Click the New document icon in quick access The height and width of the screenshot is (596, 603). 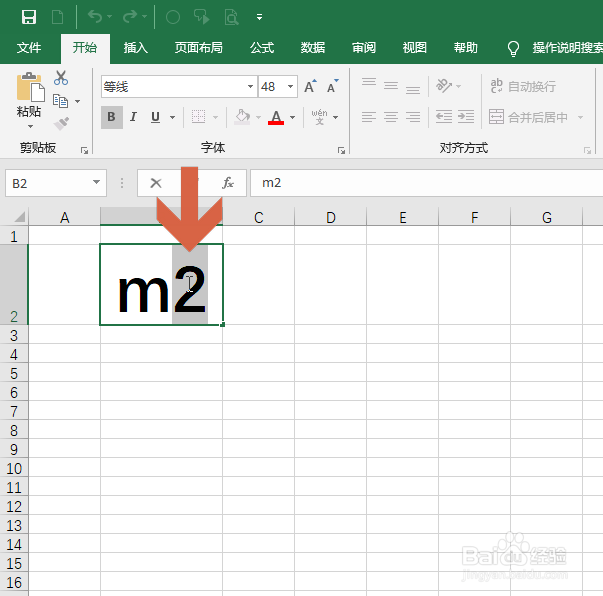[57, 17]
